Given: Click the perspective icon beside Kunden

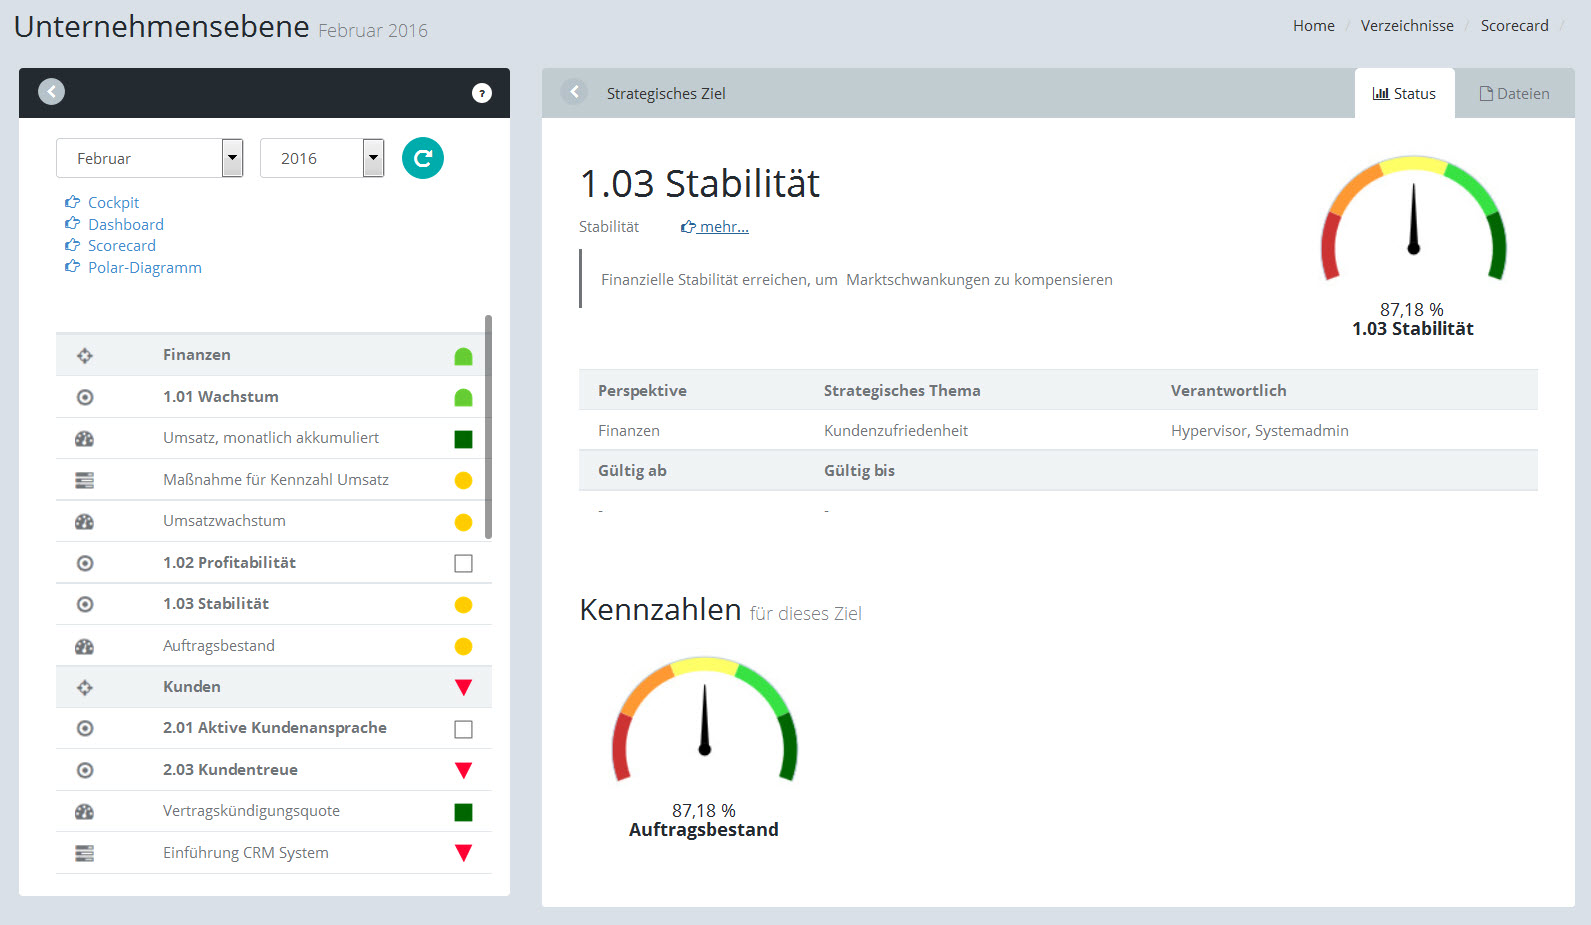Looking at the screenshot, I should (85, 687).
